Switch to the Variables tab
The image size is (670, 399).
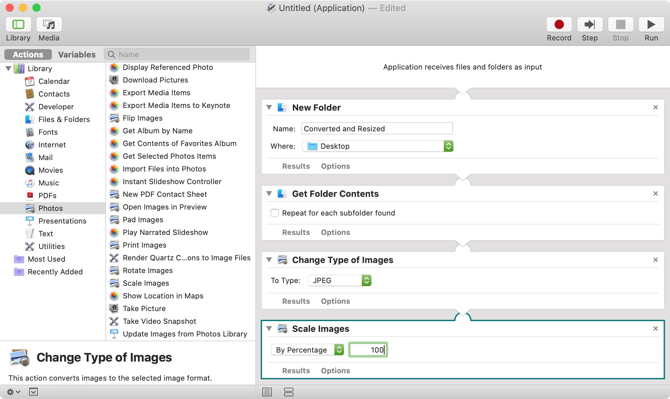point(76,55)
